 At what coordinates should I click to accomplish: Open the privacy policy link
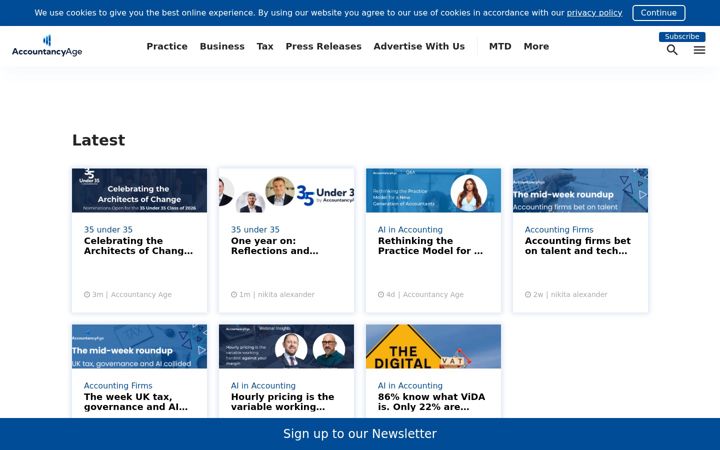click(x=594, y=13)
